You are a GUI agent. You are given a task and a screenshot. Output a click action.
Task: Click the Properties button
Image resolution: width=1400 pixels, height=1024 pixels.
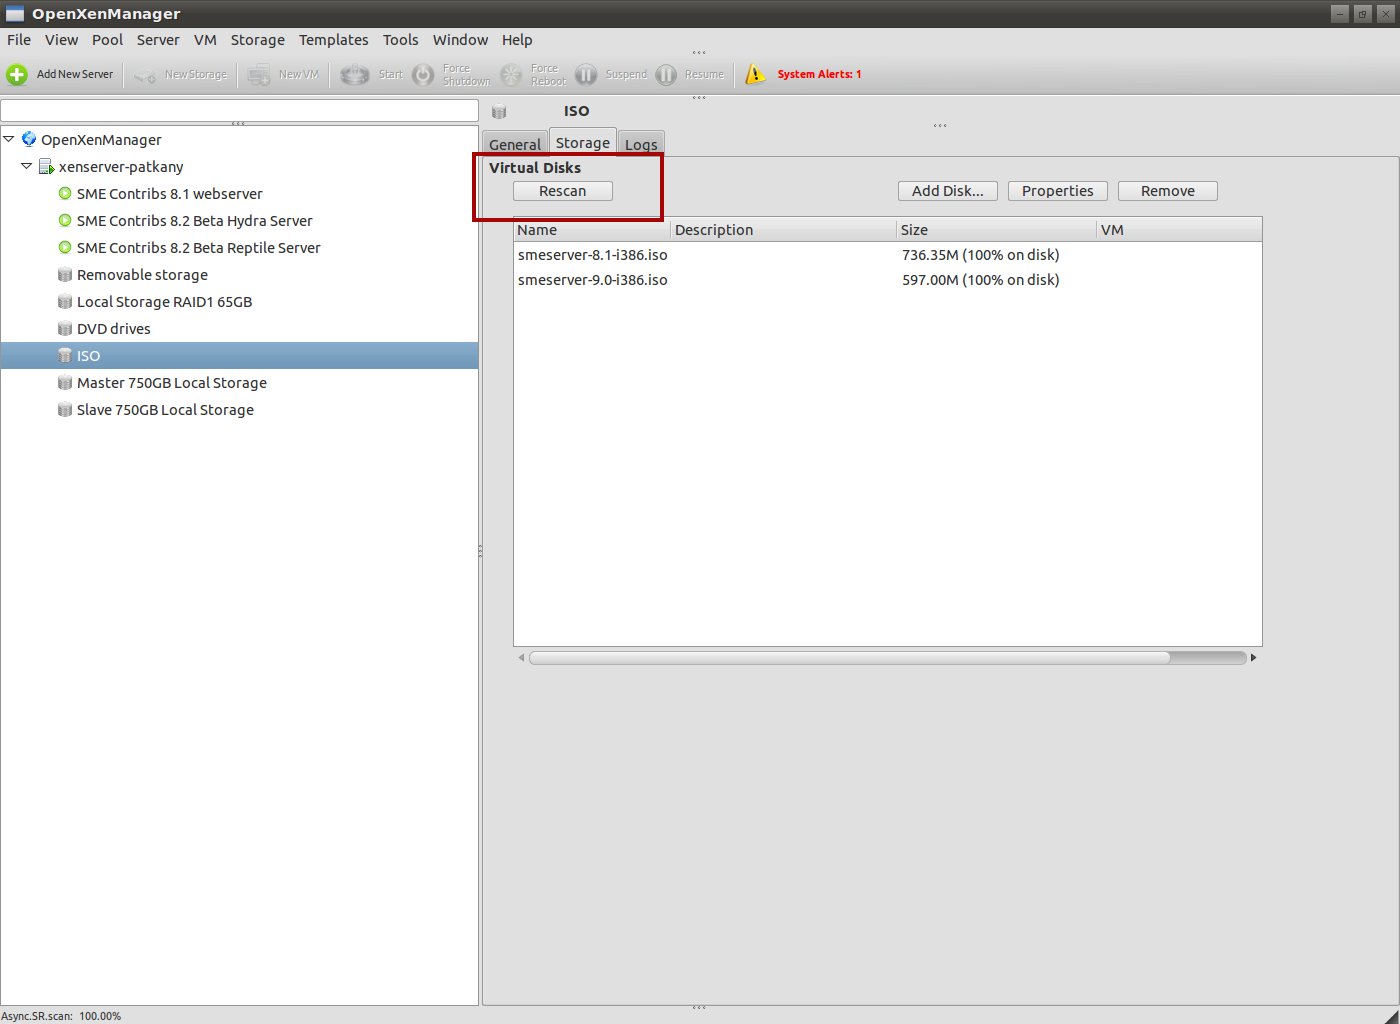click(x=1058, y=191)
